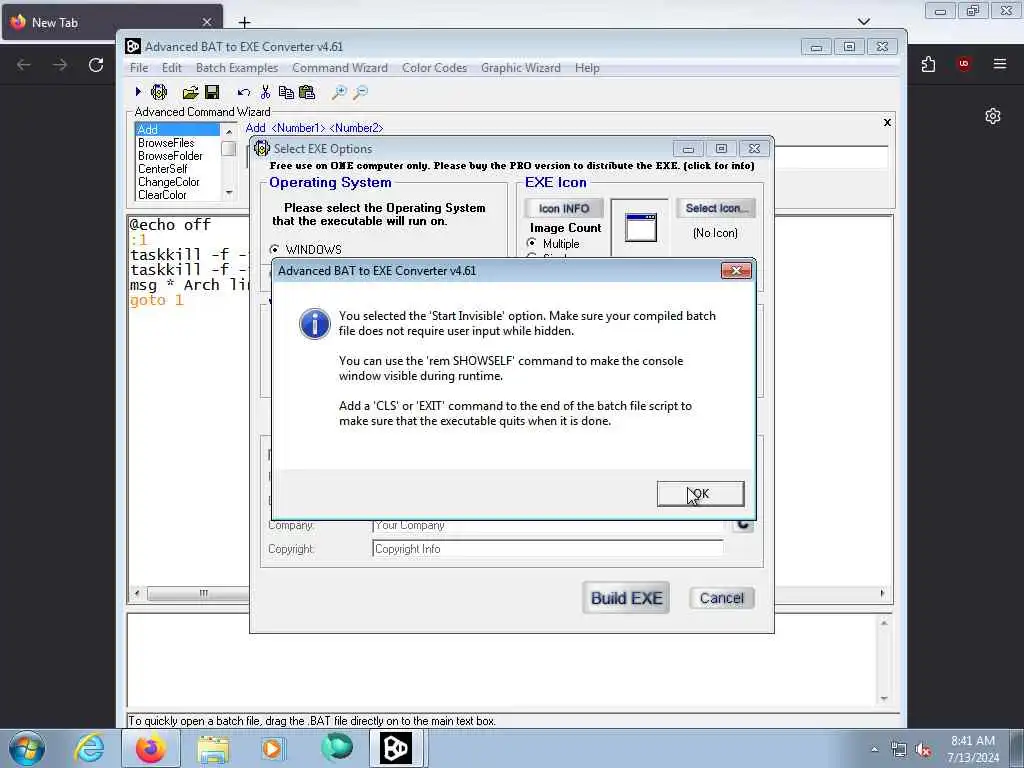Screen dimensions: 1024x768
Task: Open Windows Explorer from the taskbar
Action: pyautogui.click(x=213, y=748)
